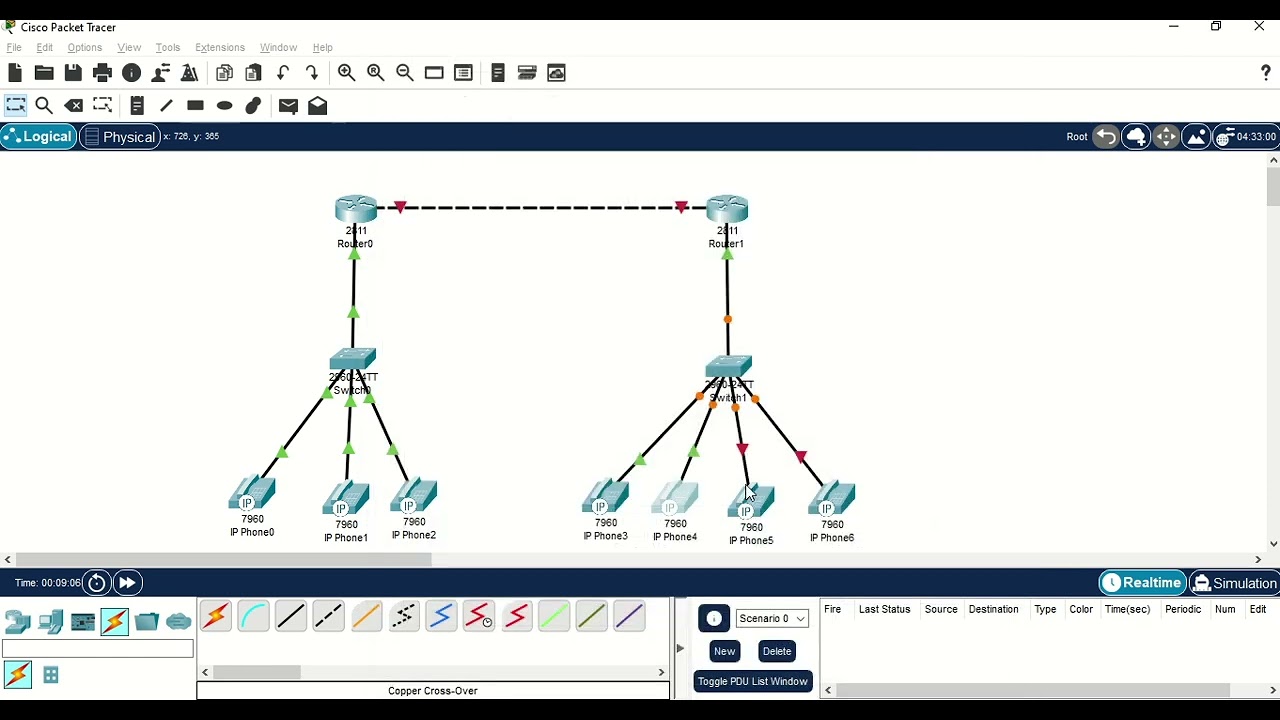The width and height of the screenshot is (1280, 720).
Task: Open the Edit menu
Action: (45, 47)
